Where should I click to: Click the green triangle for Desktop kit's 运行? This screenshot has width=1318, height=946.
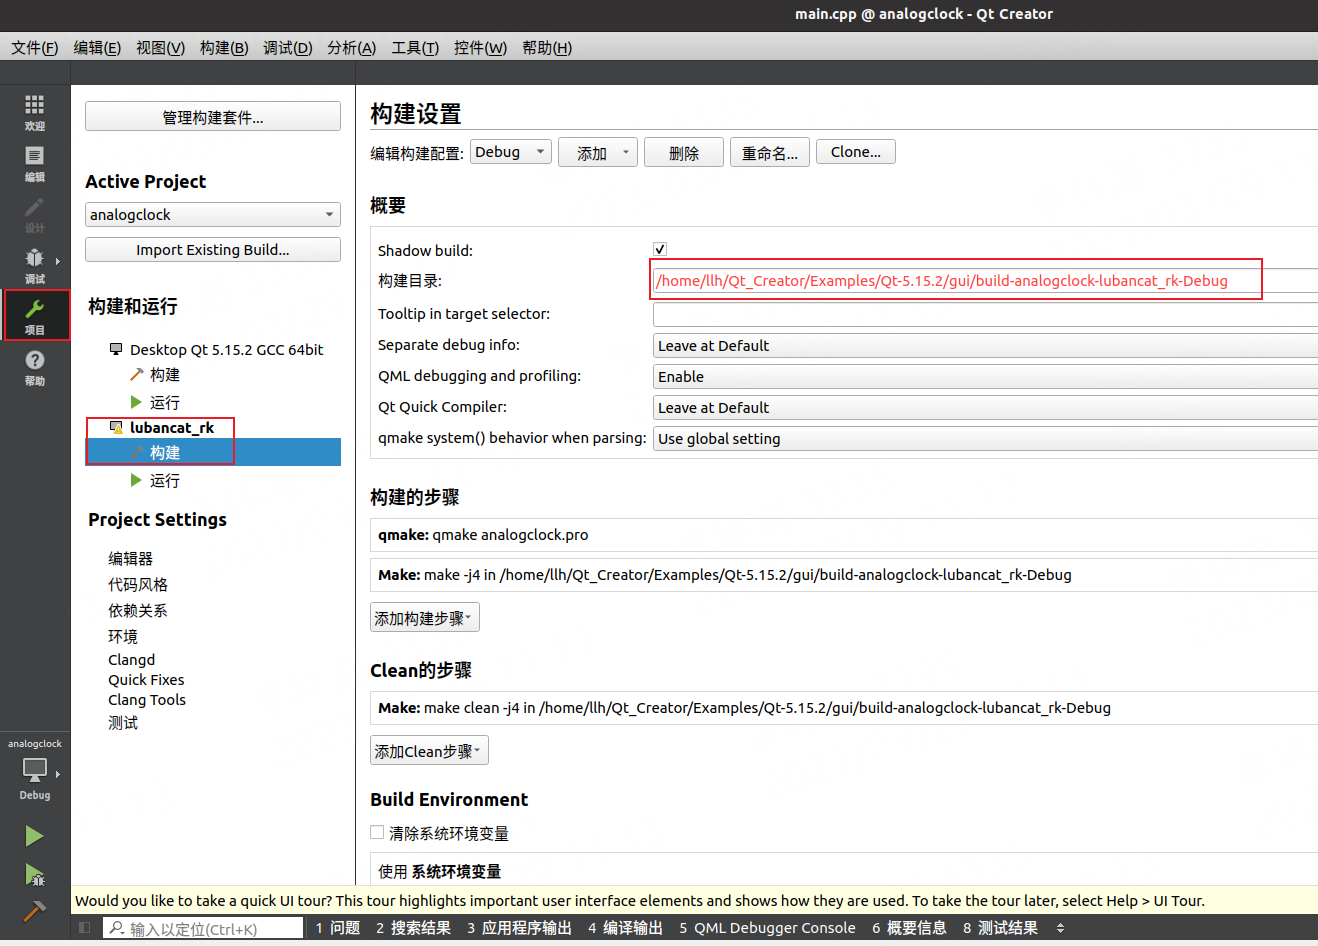[136, 402]
